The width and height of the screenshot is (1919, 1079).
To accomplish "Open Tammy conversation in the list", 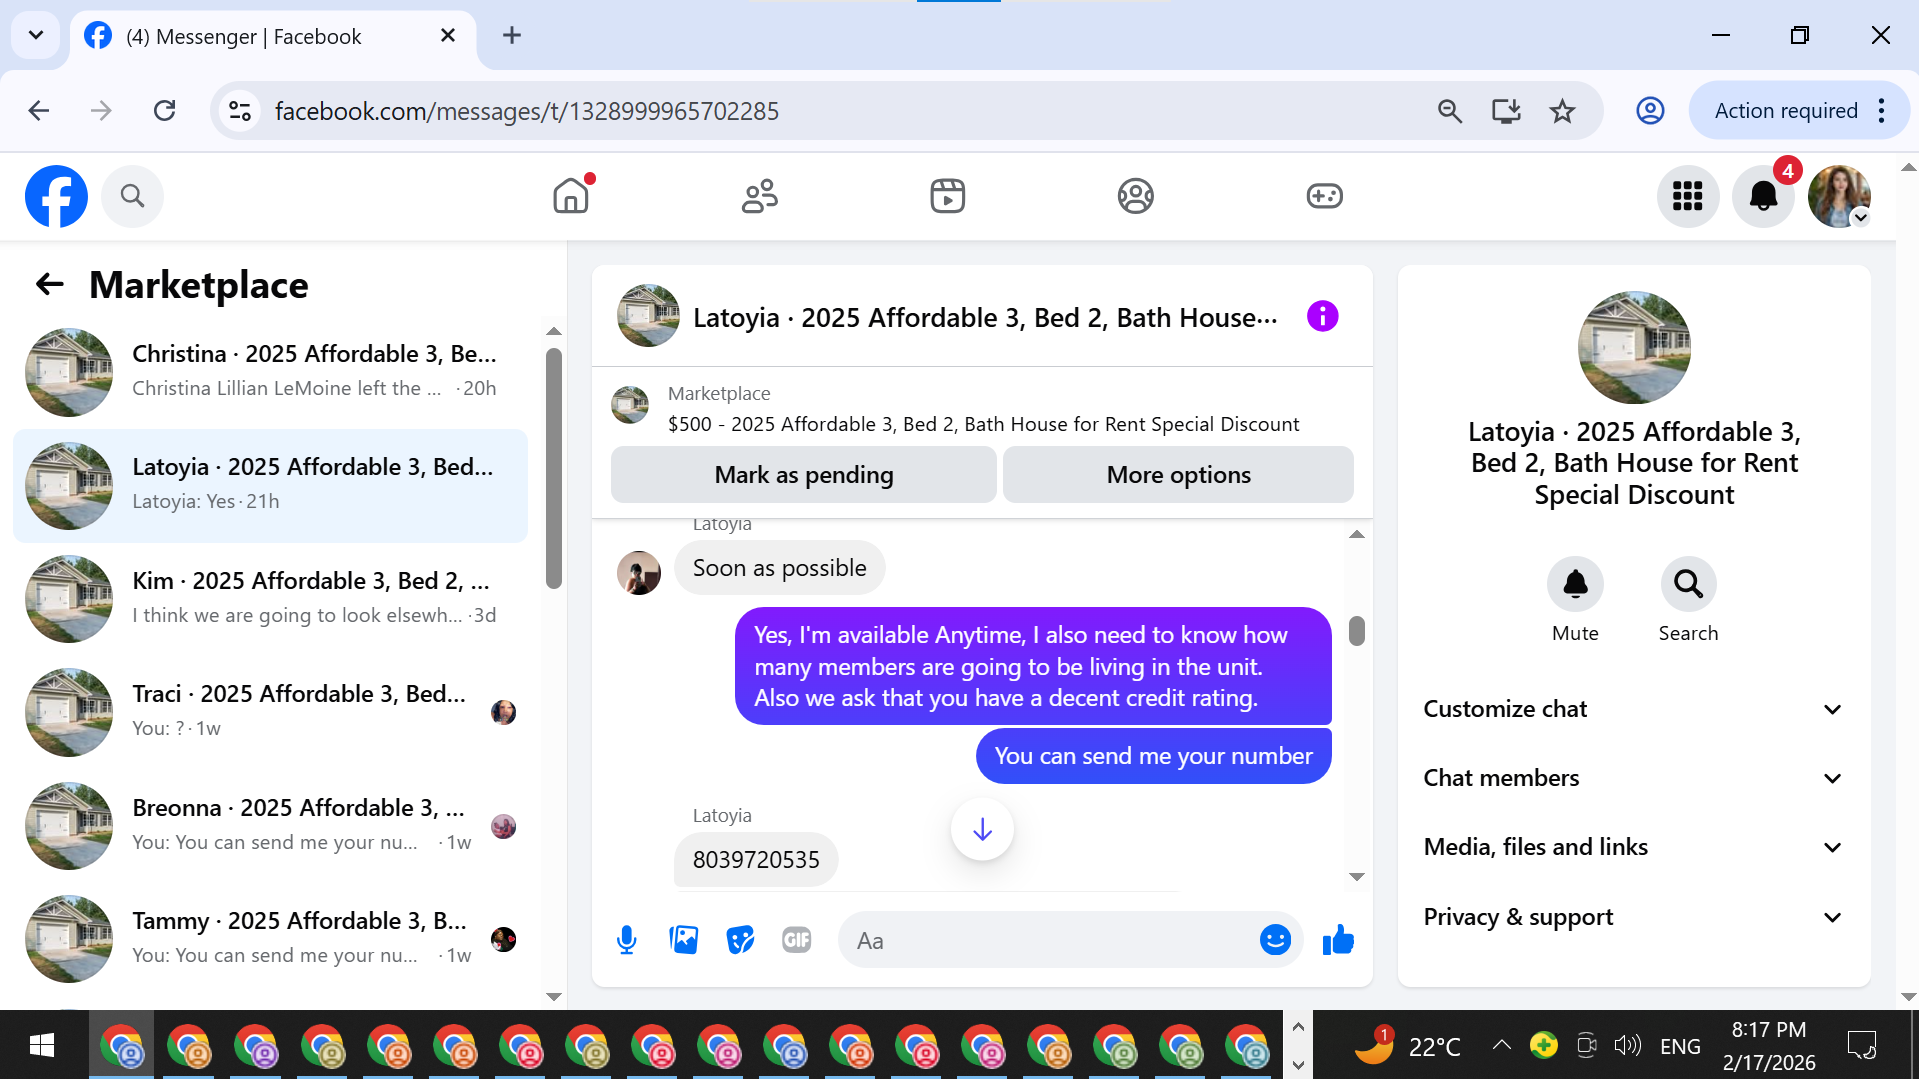I will [270, 939].
